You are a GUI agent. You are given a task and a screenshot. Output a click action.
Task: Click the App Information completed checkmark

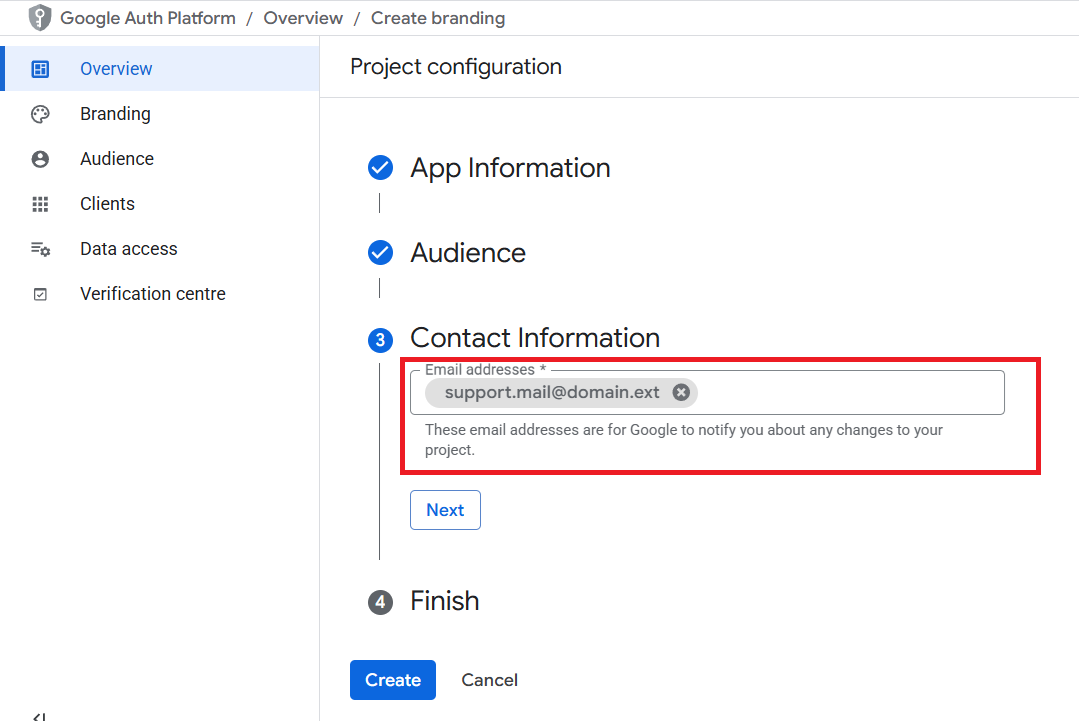click(380, 167)
